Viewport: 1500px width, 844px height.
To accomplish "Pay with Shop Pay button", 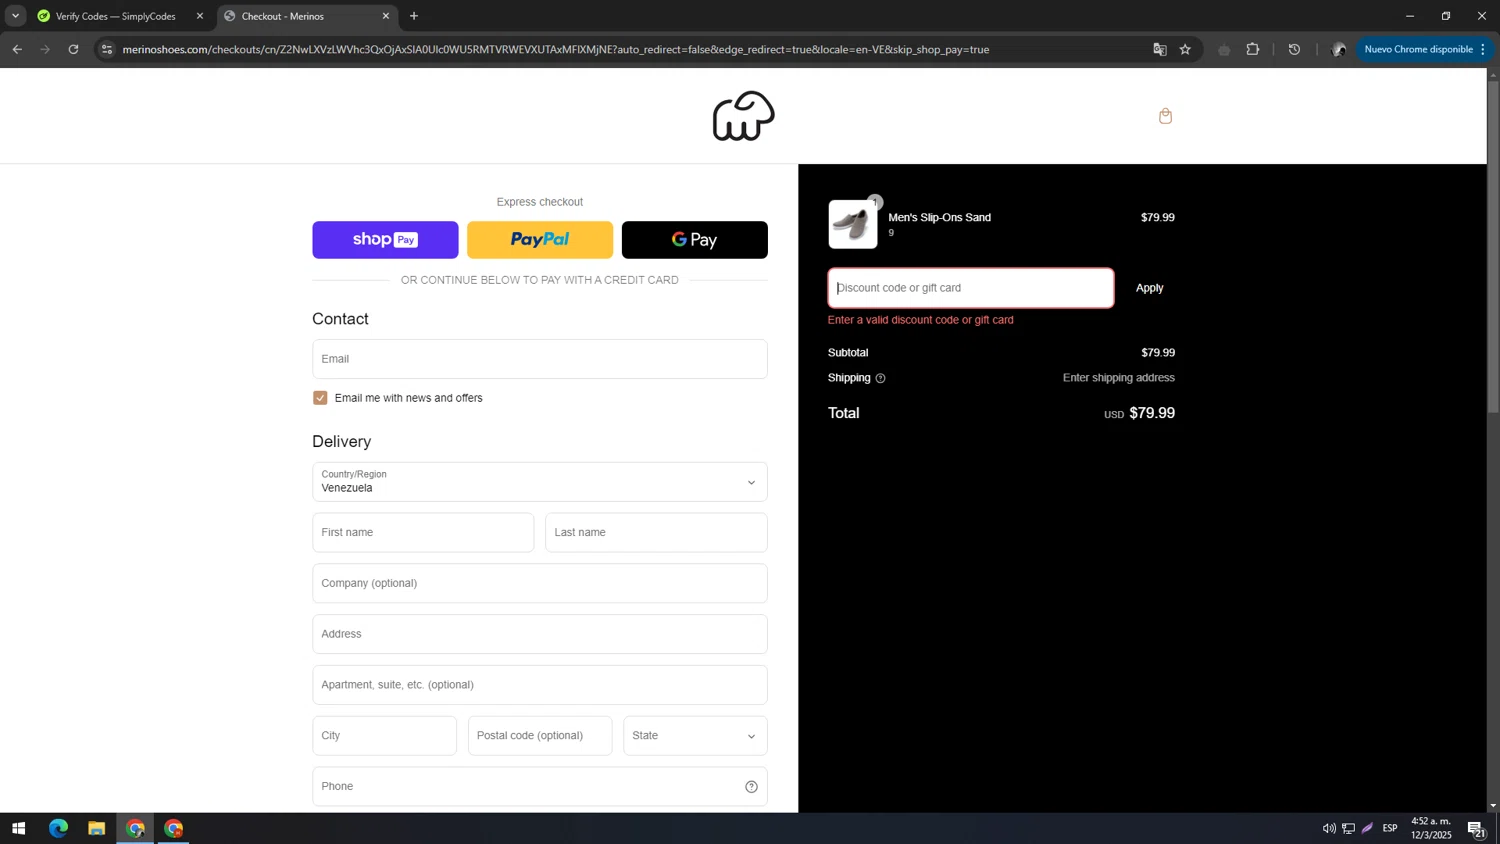I will point(385,240).
